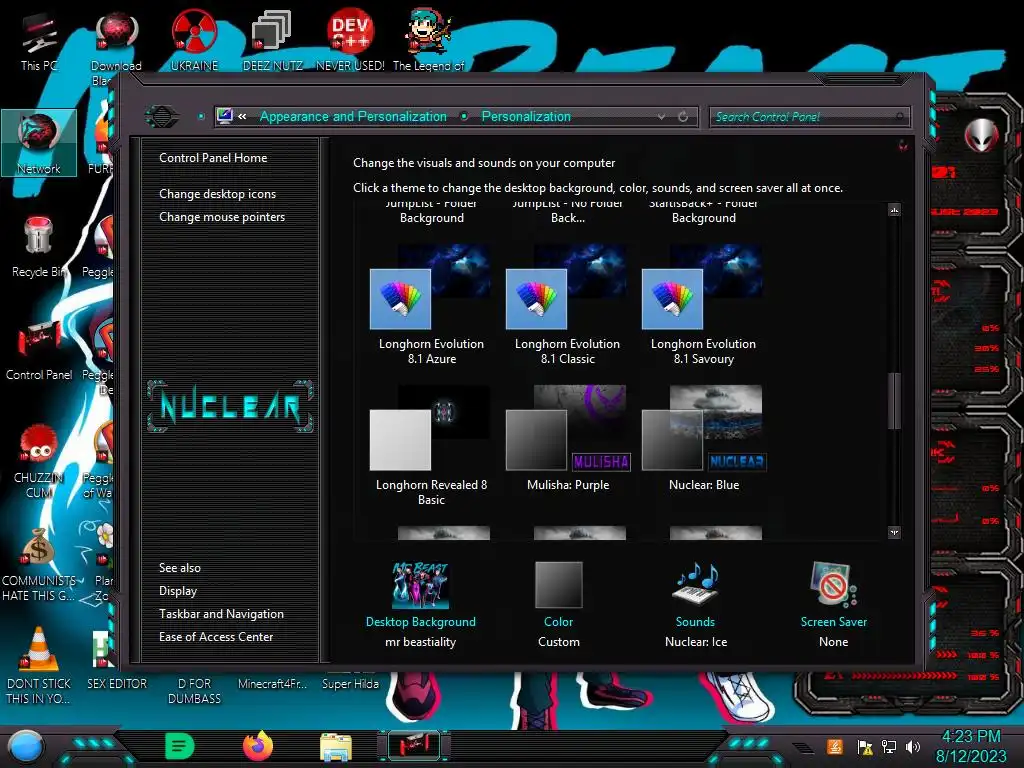Apply Longhorn Evolution 8.1 Classic theme
Screen dimensions: 1024x768
click(x=567, y=306)
